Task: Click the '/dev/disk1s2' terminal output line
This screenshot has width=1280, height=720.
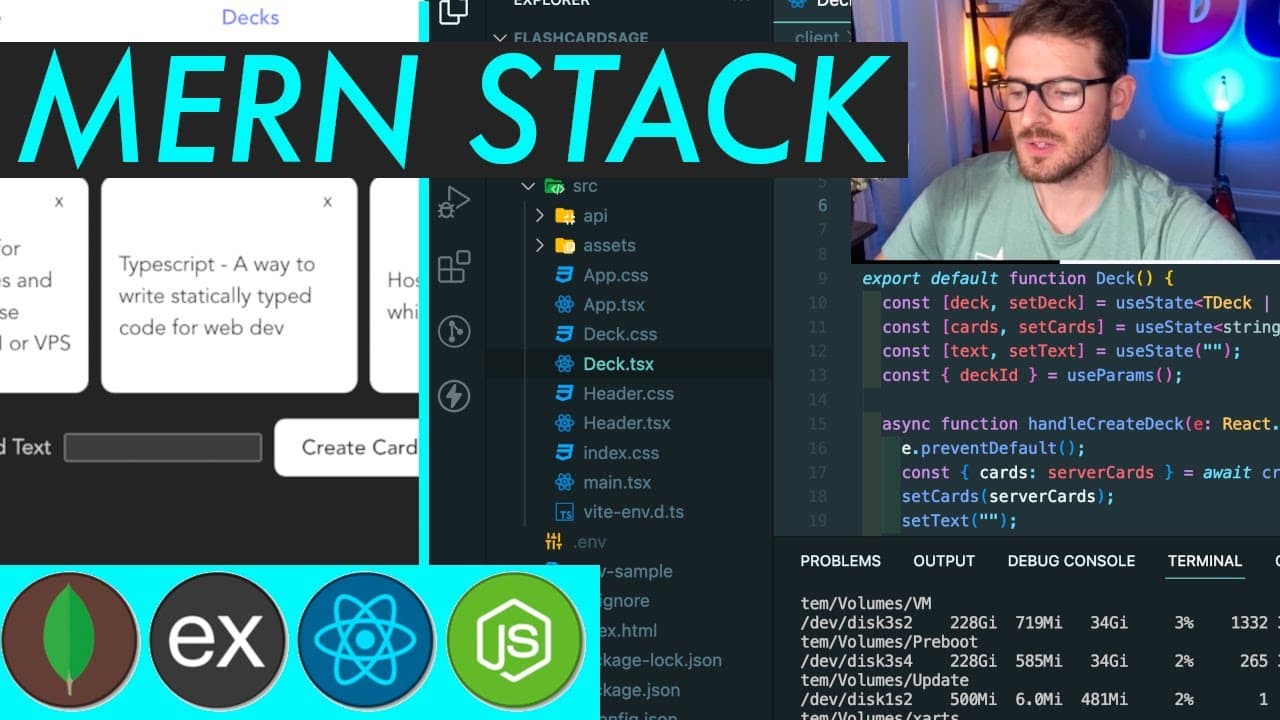Action: (1040, 699)
